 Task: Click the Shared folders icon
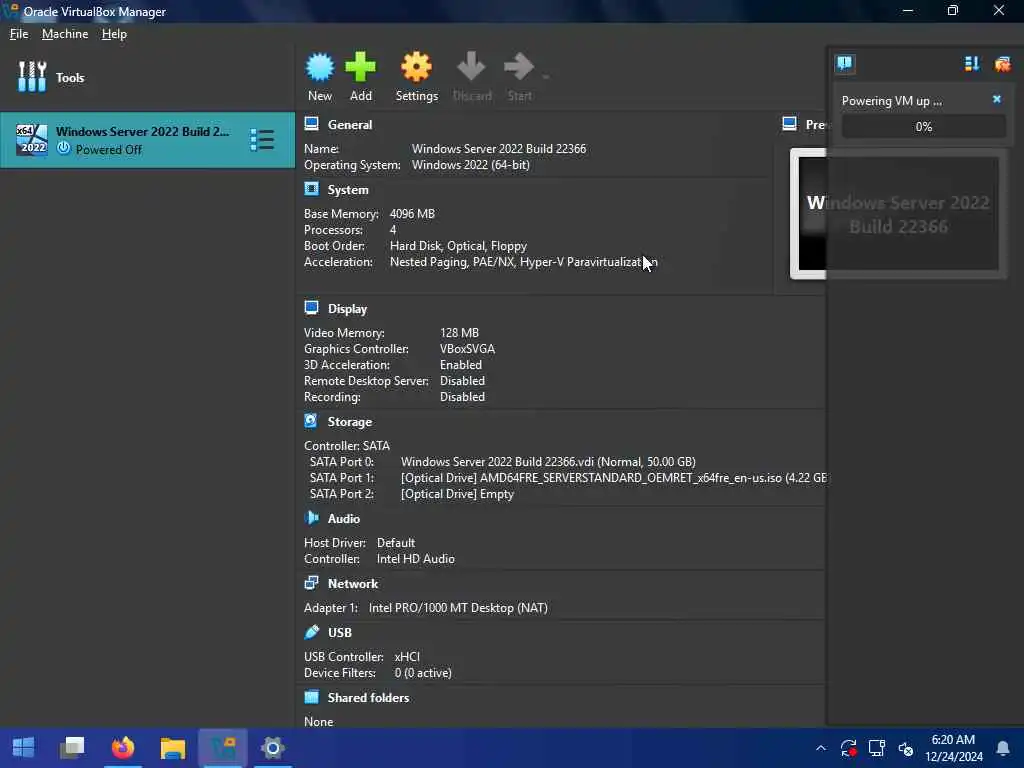tap(312, 697)
